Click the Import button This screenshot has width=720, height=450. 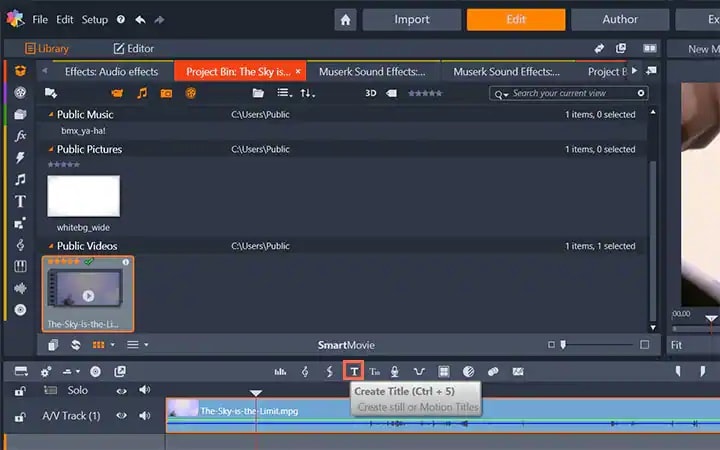click(x=412, y=20)
